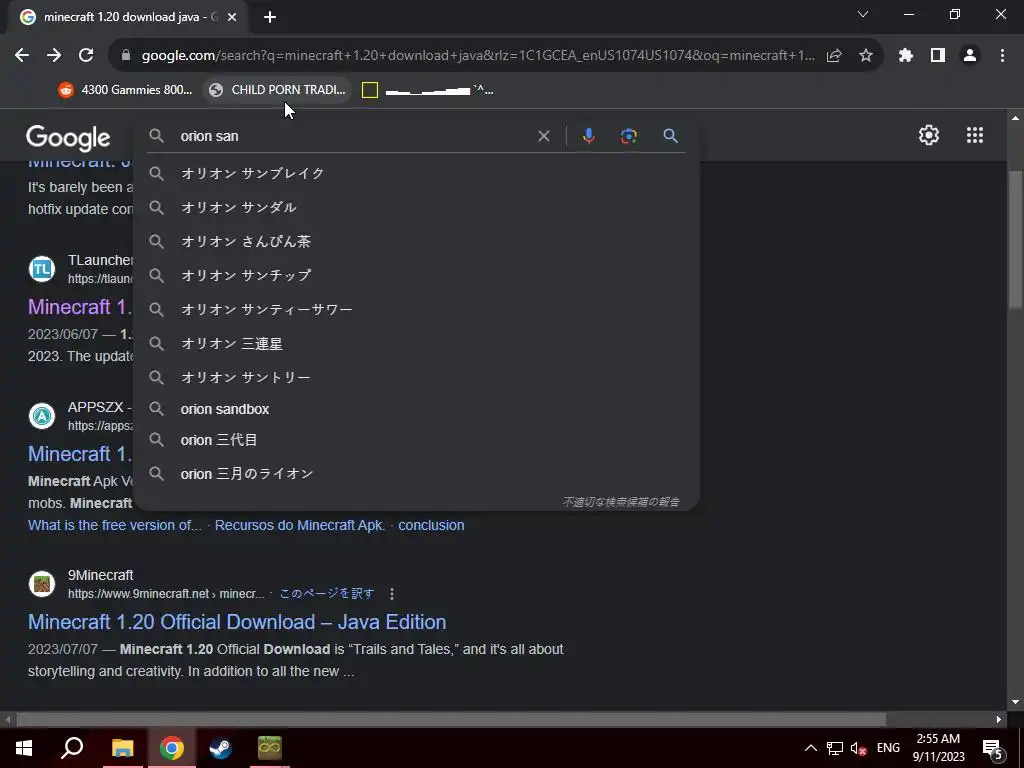Image resolution: width=1024 pixels, height=768 pixels.
Task: Click the horizontal scrollbar thumb
Action: tap(451, 720)
